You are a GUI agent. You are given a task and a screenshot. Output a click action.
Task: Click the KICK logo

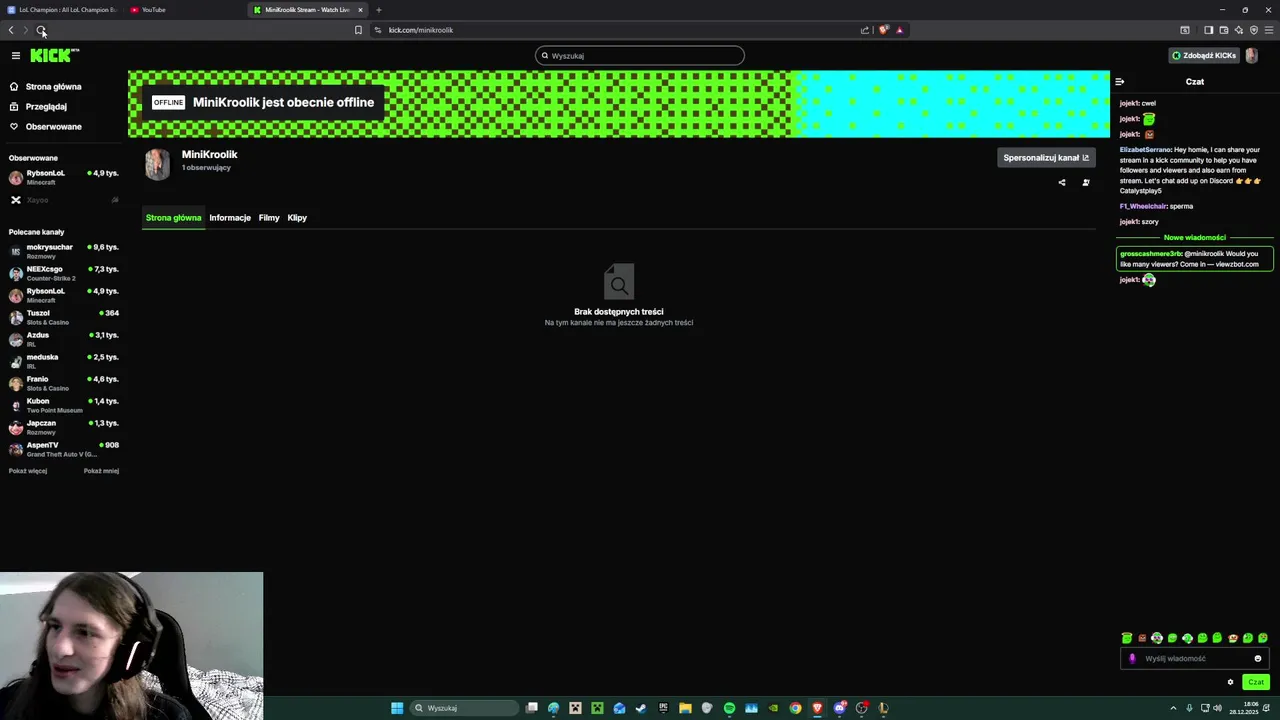click(x=54, y=56)
